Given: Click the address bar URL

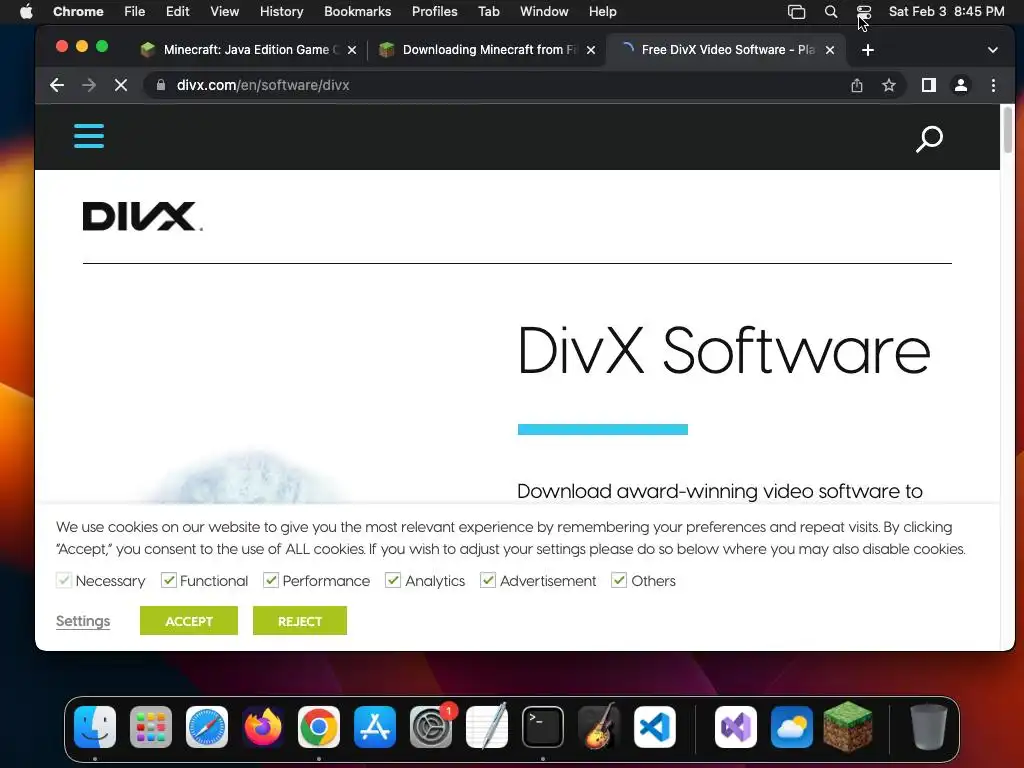Looking at the screenshot, I should [x=263, y=85].
